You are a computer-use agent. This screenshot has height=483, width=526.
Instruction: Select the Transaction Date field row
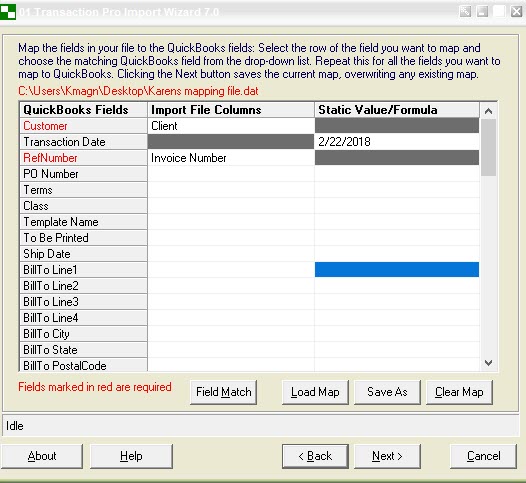pyautogui.click(x=84, y=142)
